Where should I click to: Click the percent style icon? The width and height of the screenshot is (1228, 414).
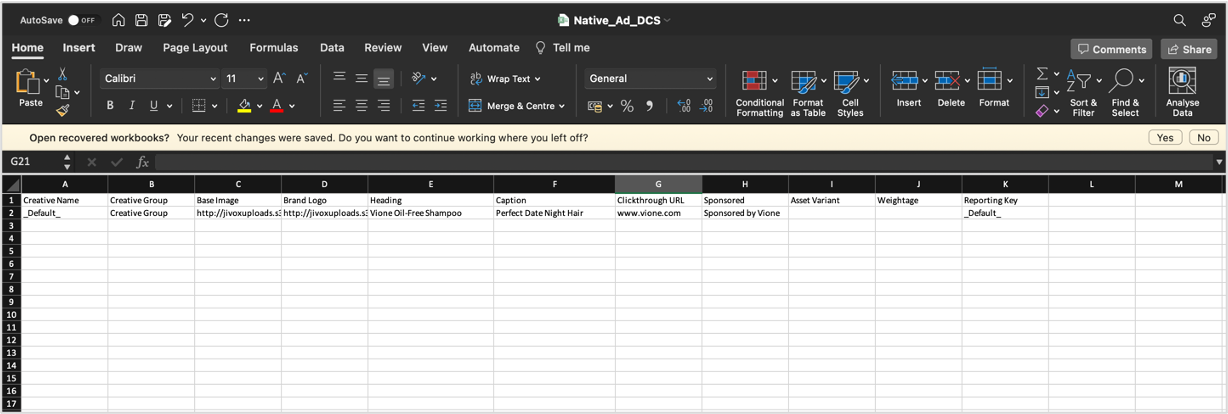627,106
